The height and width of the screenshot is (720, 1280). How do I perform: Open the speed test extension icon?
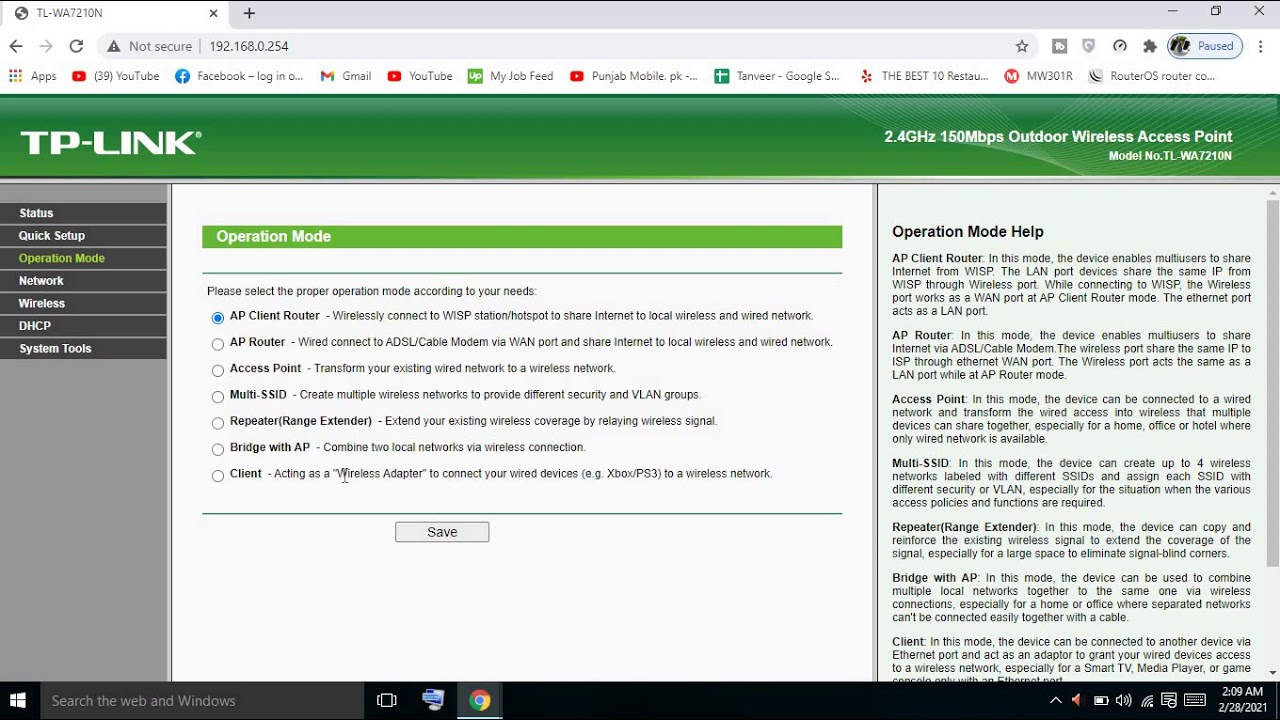1120,46
